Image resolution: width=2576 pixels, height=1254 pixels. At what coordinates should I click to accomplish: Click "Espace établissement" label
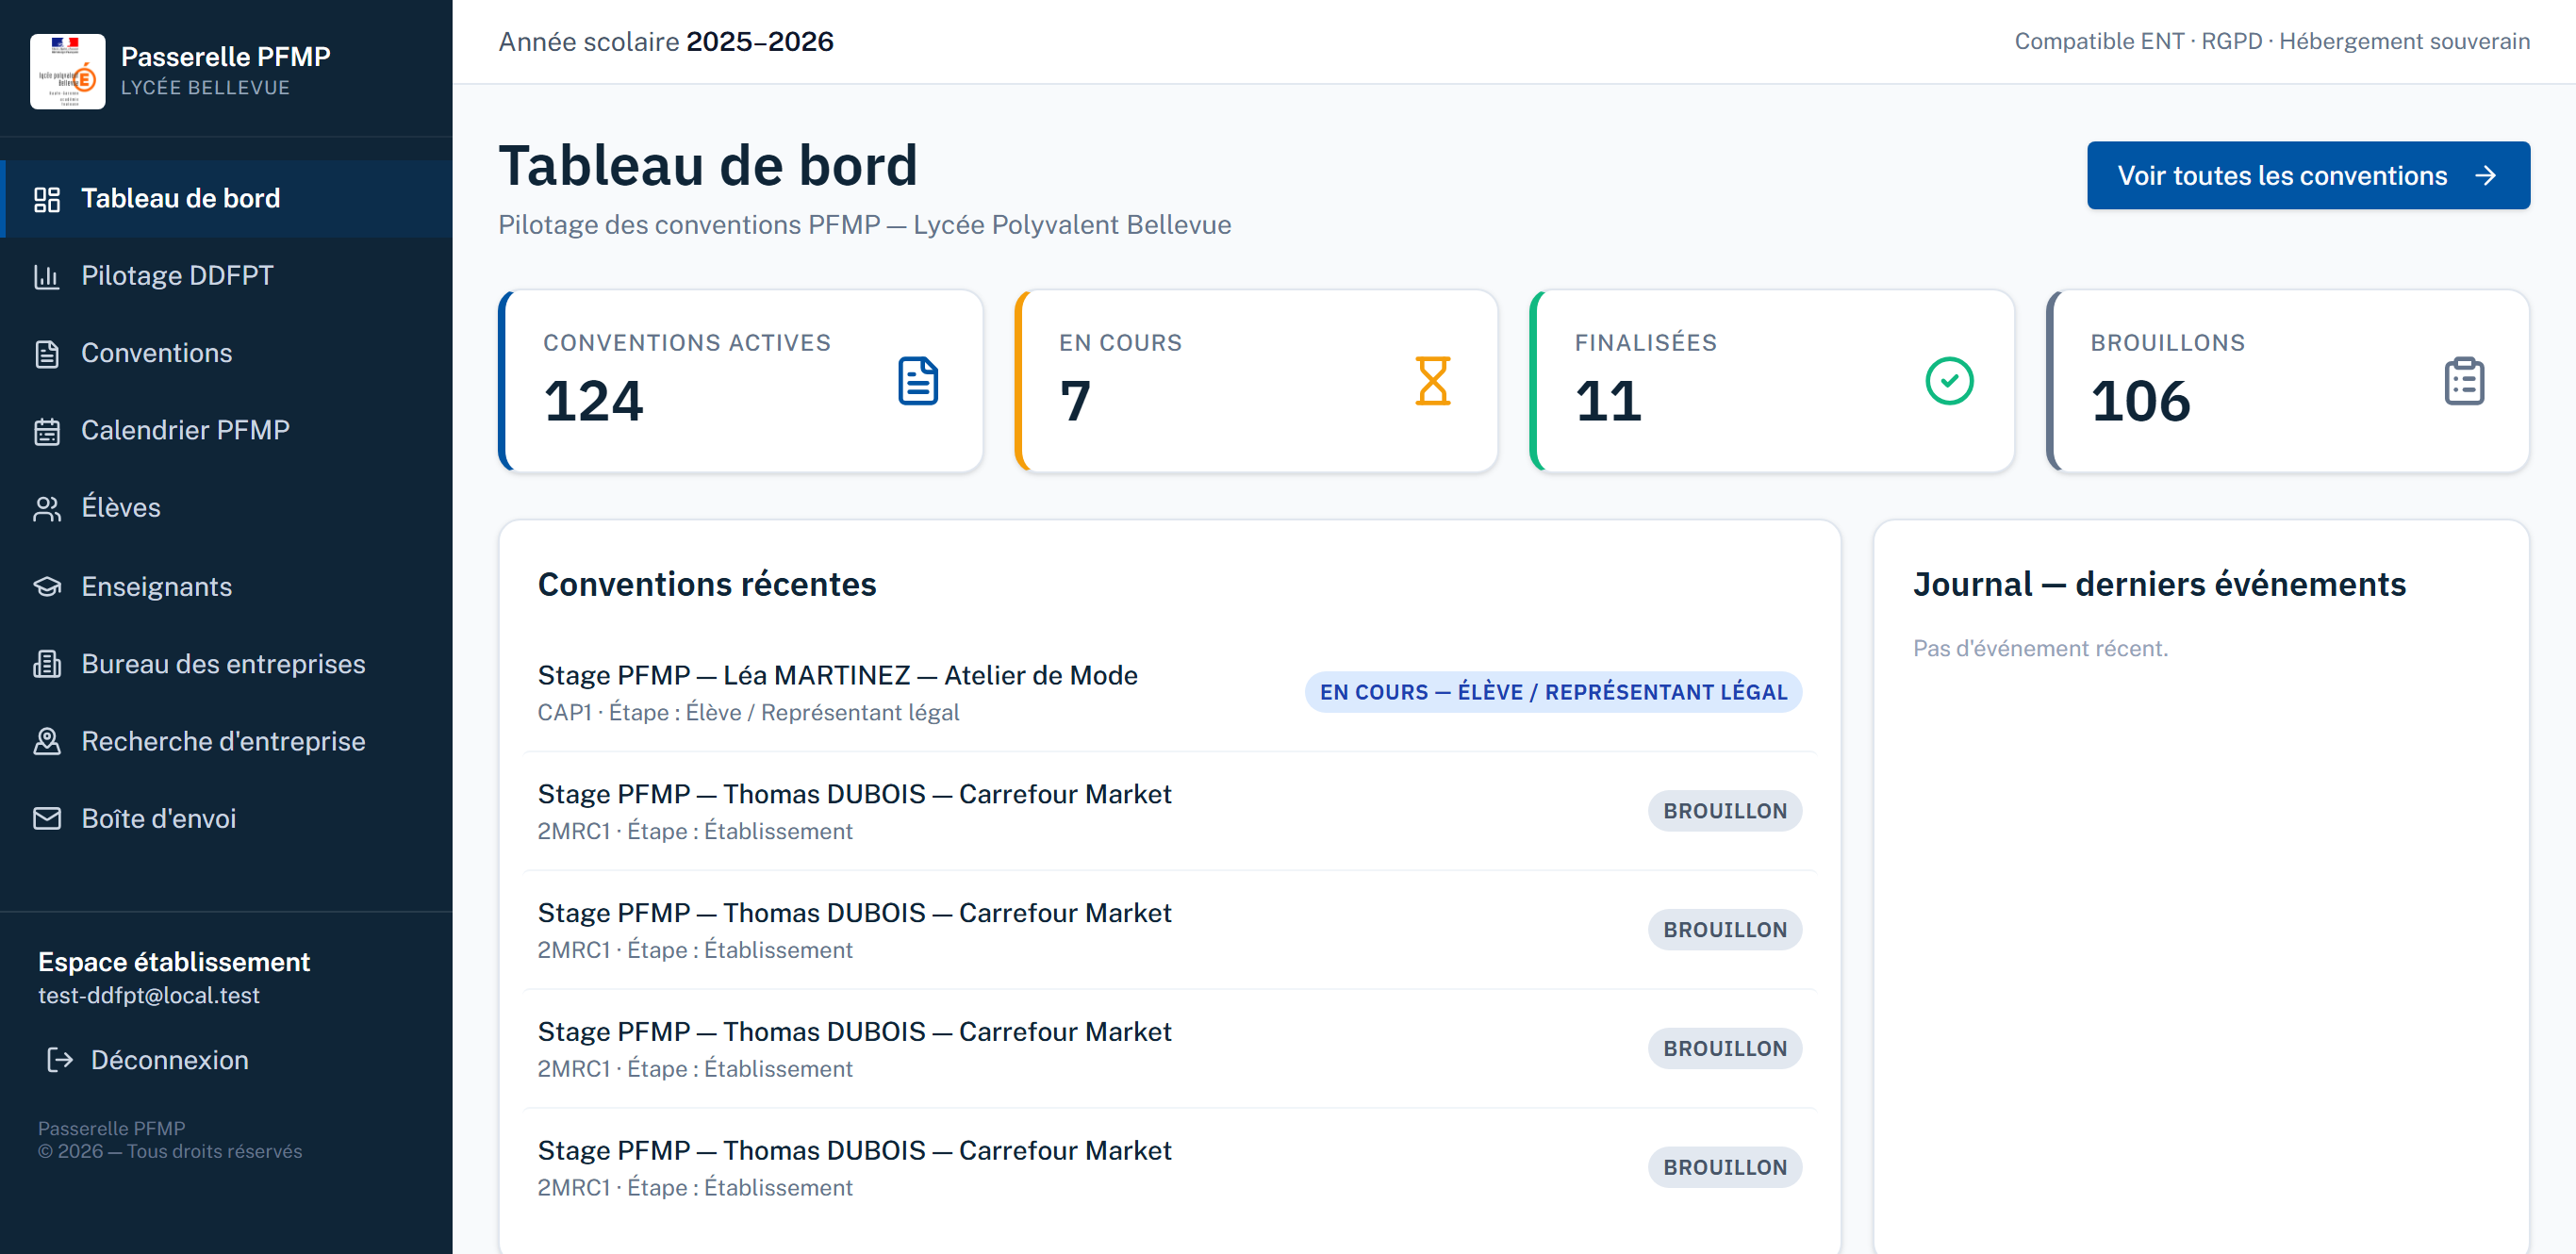pyautogui.click(x=174, y=962)
